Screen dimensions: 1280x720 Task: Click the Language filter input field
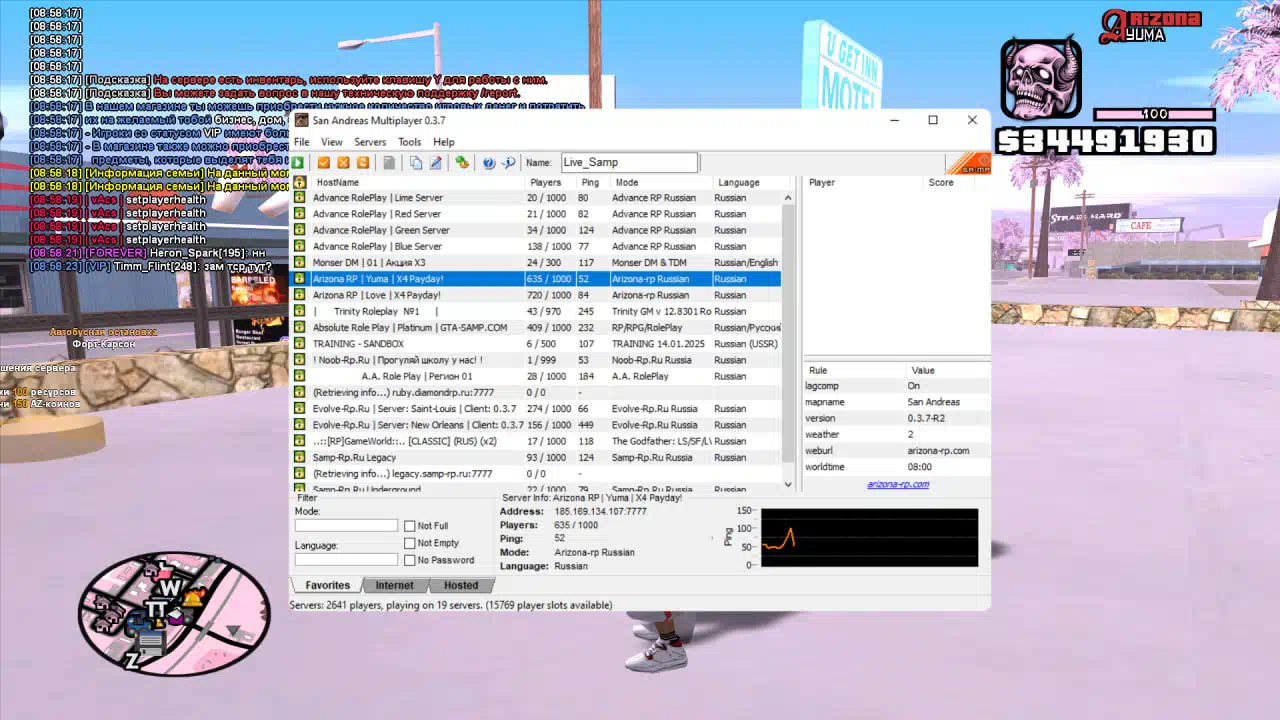click(346, 560)
